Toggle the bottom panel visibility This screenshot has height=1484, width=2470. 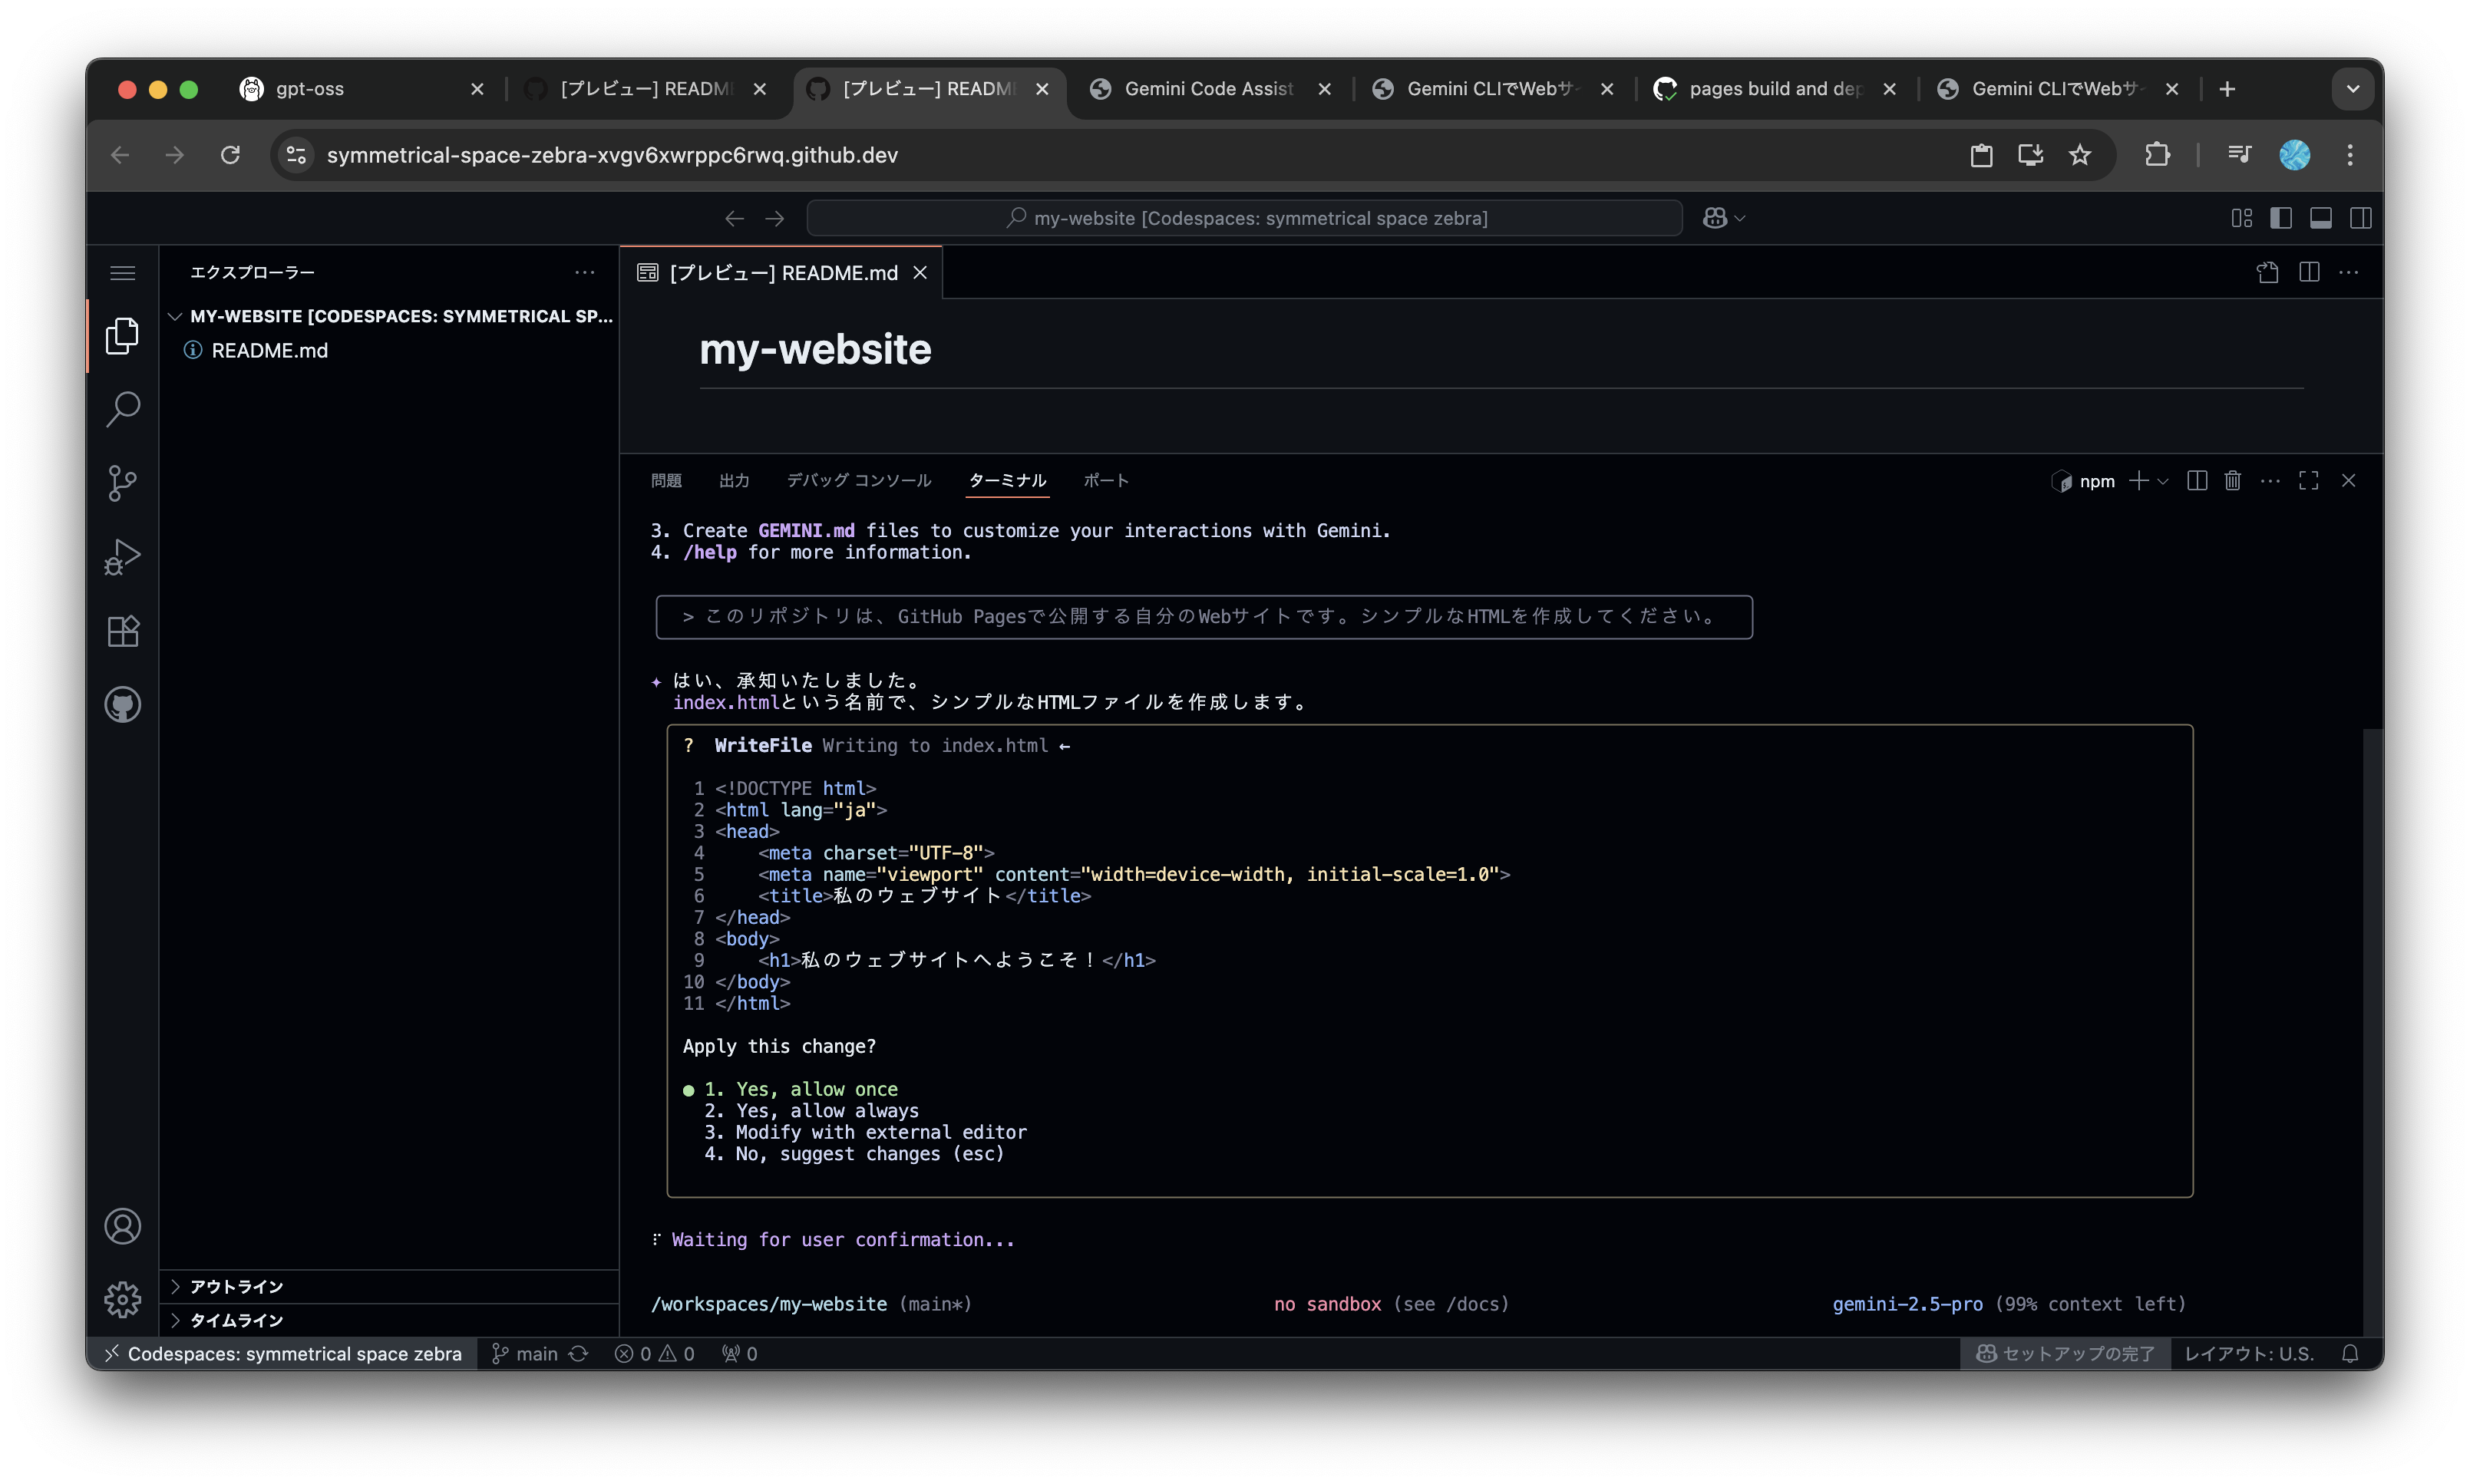(x=2321, y=218)
